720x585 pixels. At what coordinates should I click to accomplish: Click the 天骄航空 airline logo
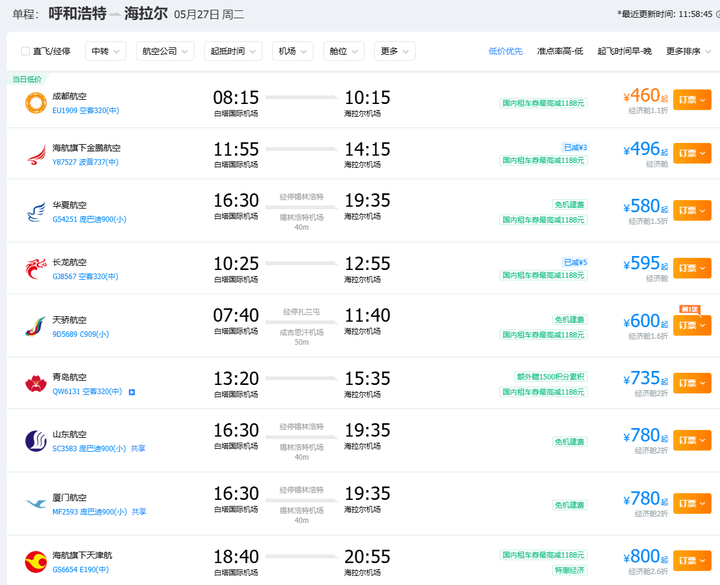click(x=36, y=326)
